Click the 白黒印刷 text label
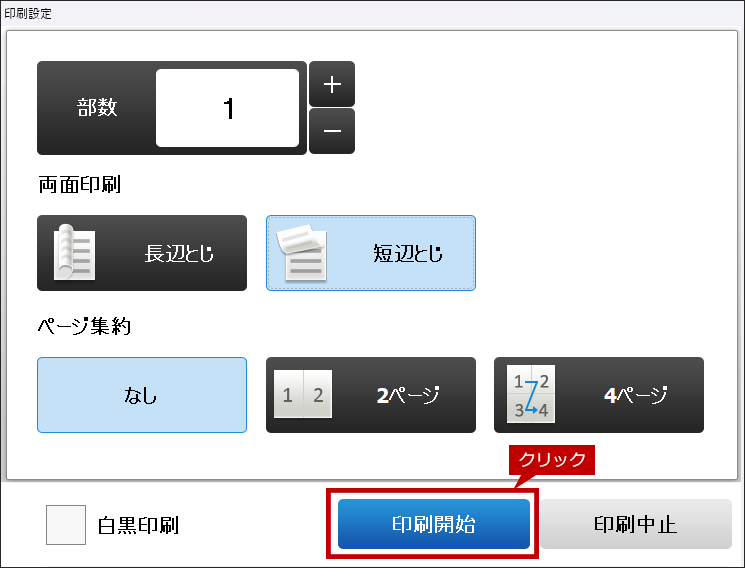 click(138, 525)
